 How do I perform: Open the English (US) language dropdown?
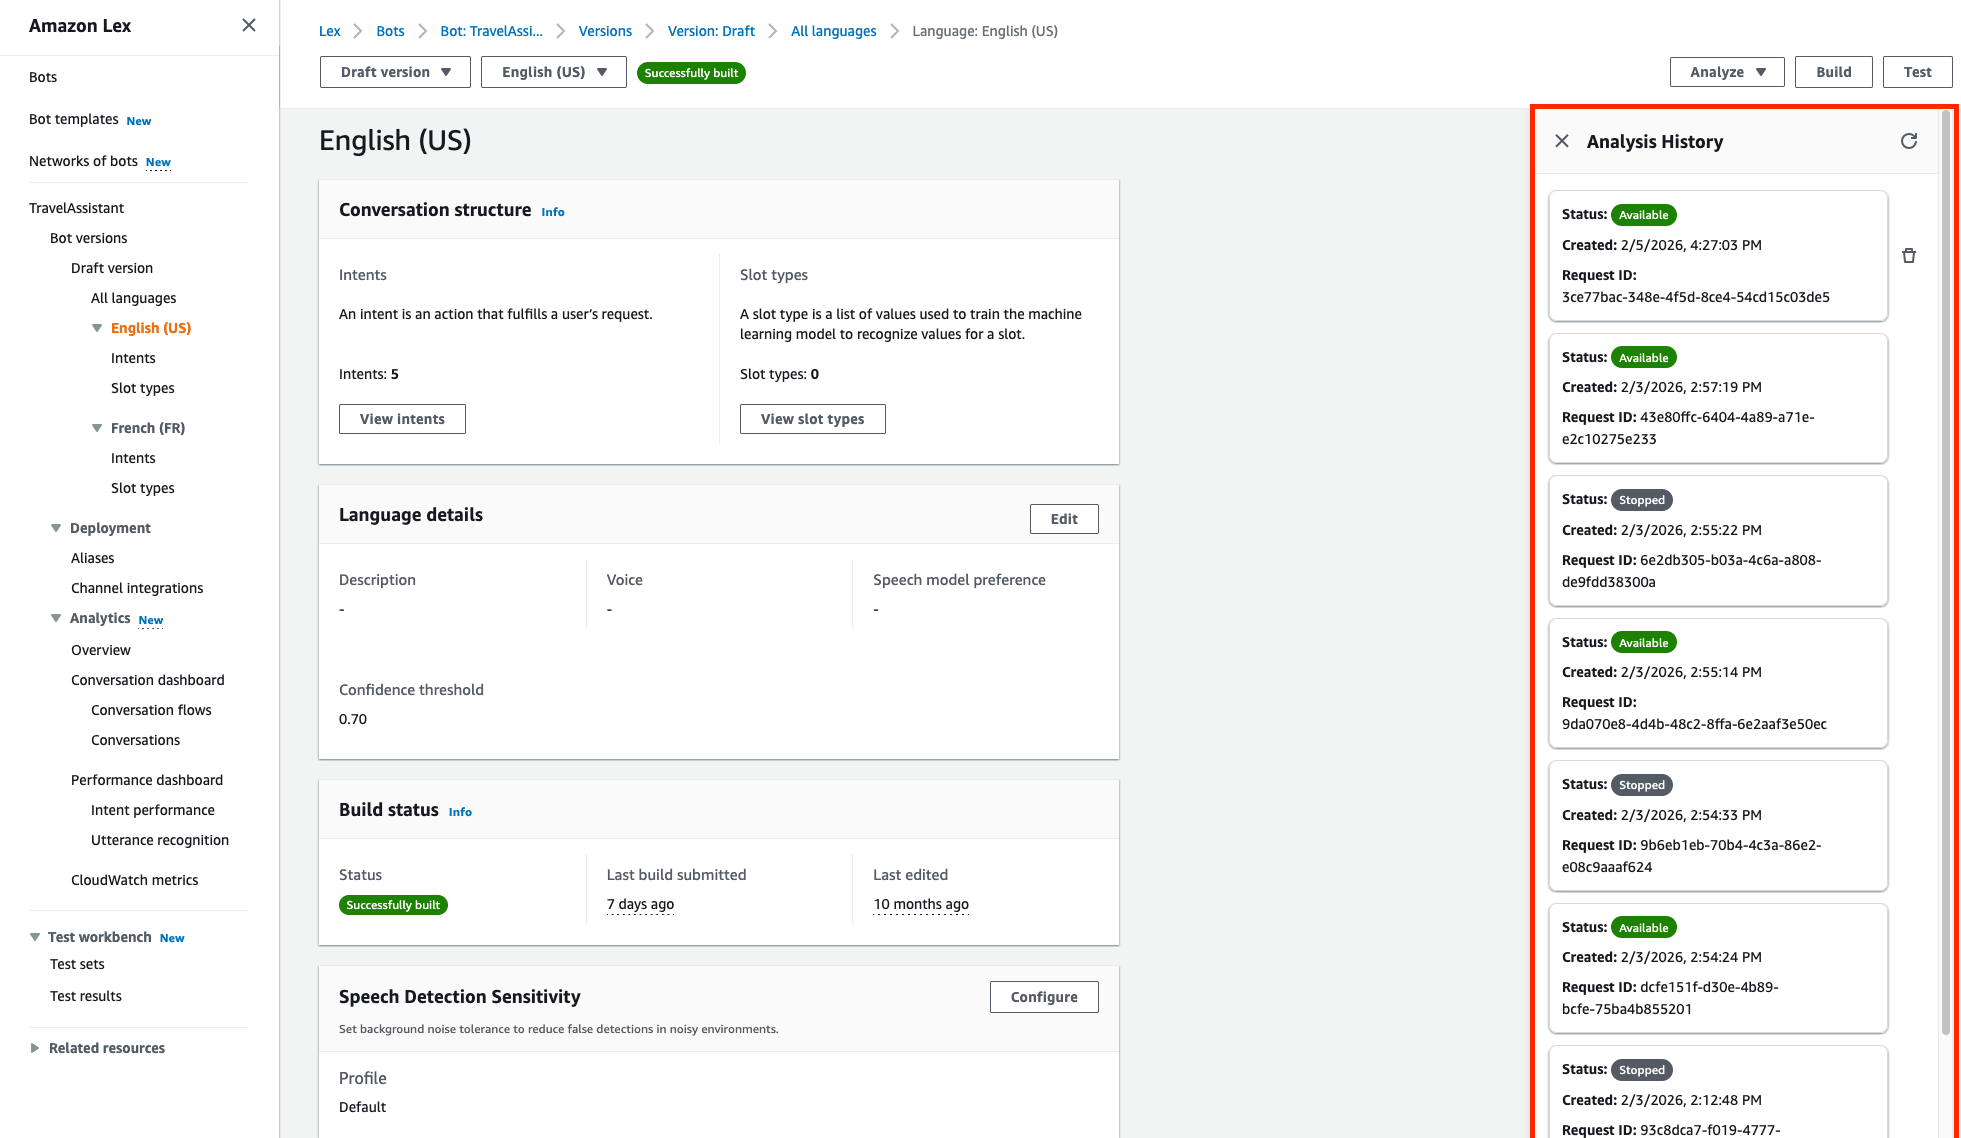coord(553,72)
